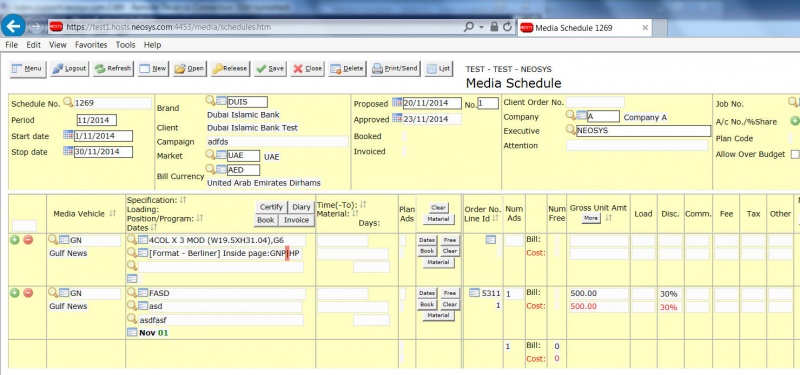Click the browser address bar URL

tap(255, 27)
